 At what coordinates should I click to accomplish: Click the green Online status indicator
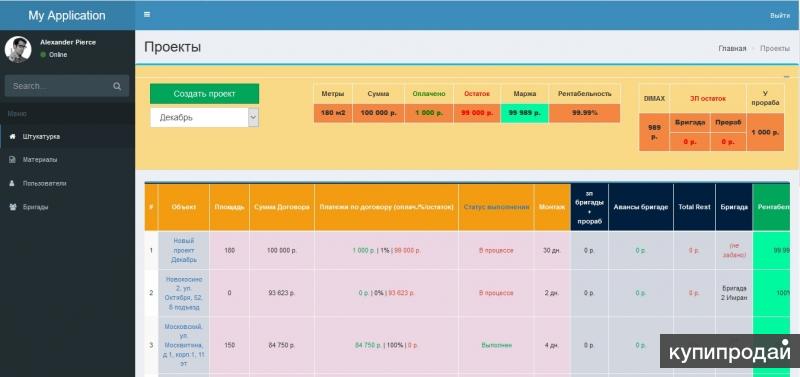click(43, 55)
